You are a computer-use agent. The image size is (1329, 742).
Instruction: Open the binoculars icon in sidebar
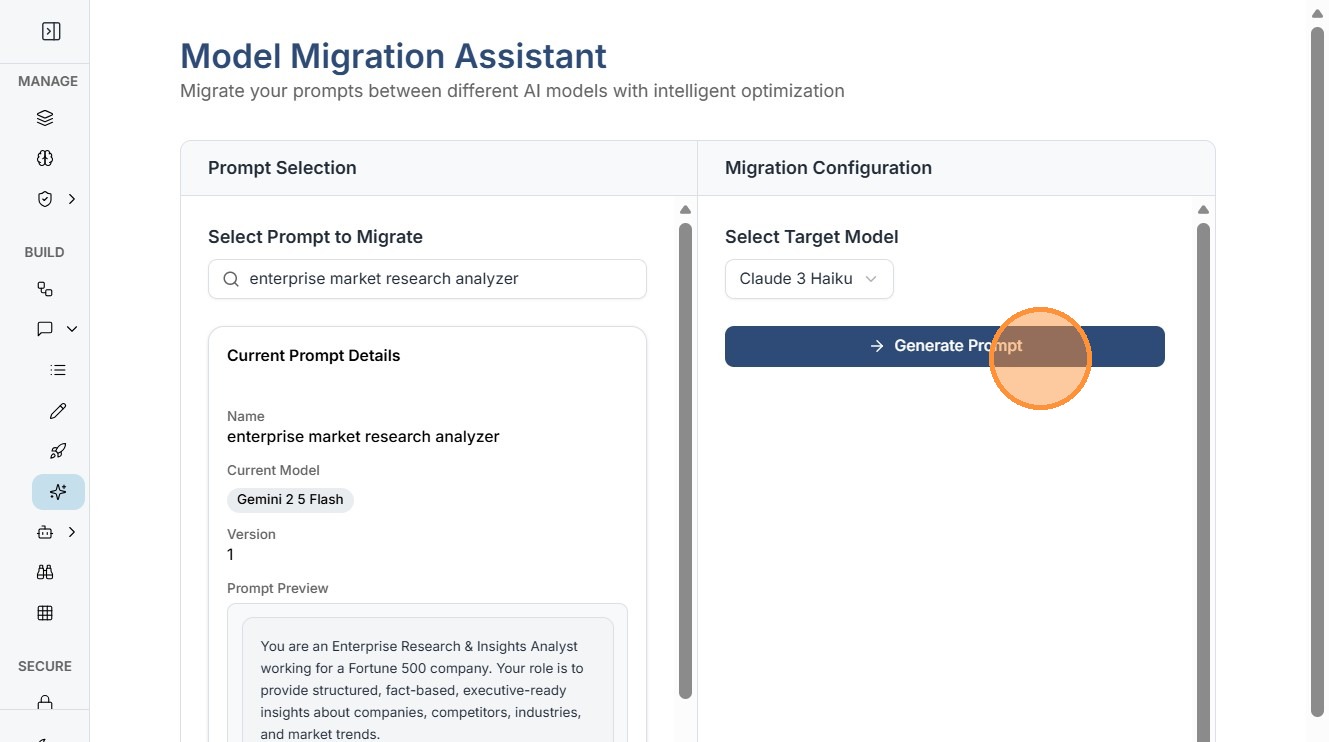tap(45, 573)
